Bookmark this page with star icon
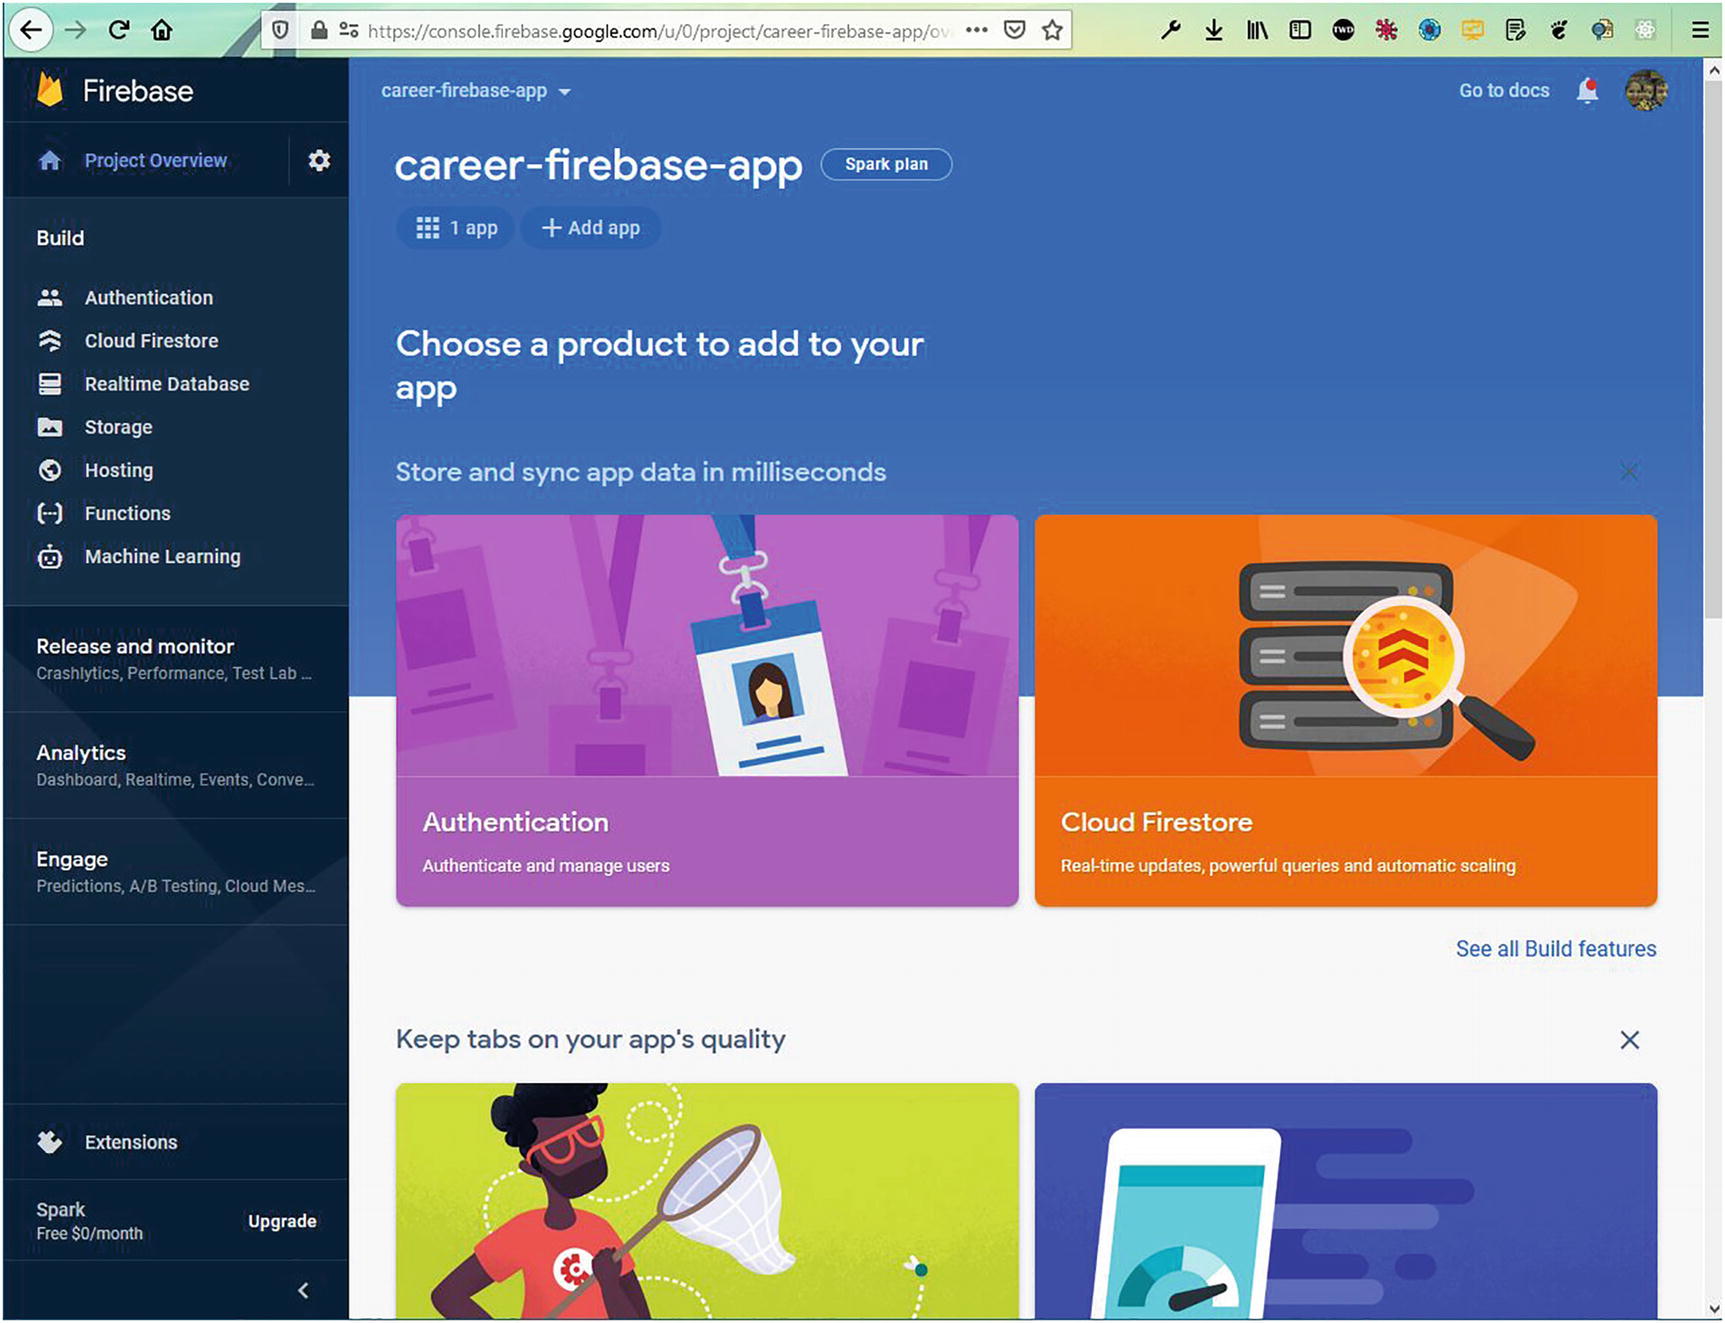1725x1323 pixels. tap(1052, 30)
